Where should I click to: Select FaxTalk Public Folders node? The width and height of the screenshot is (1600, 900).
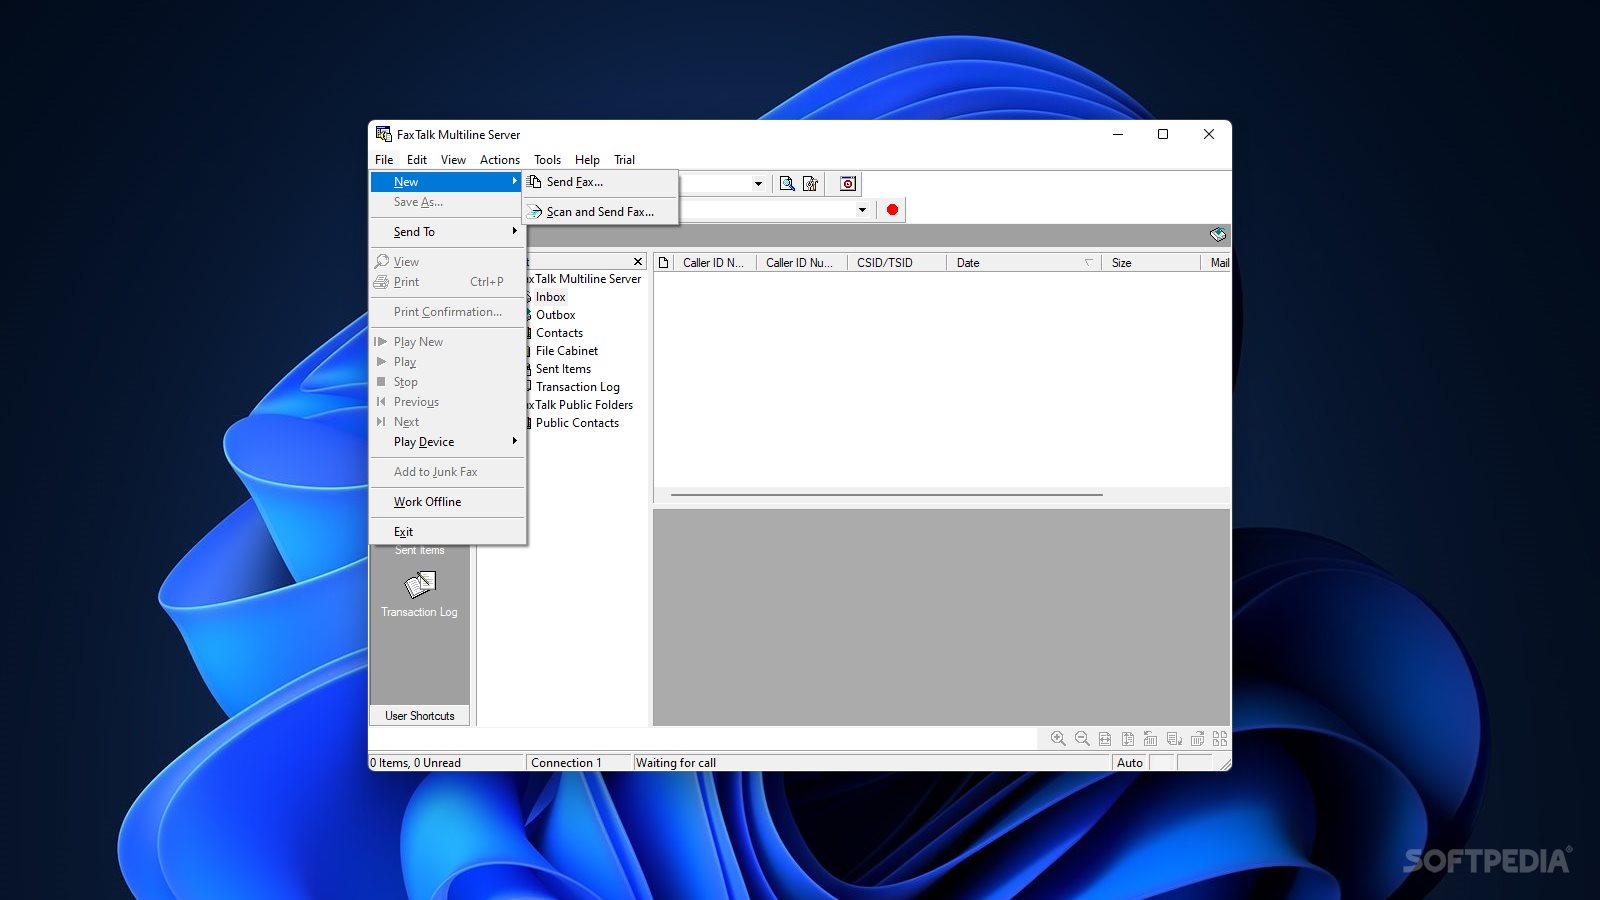(581, 405)
